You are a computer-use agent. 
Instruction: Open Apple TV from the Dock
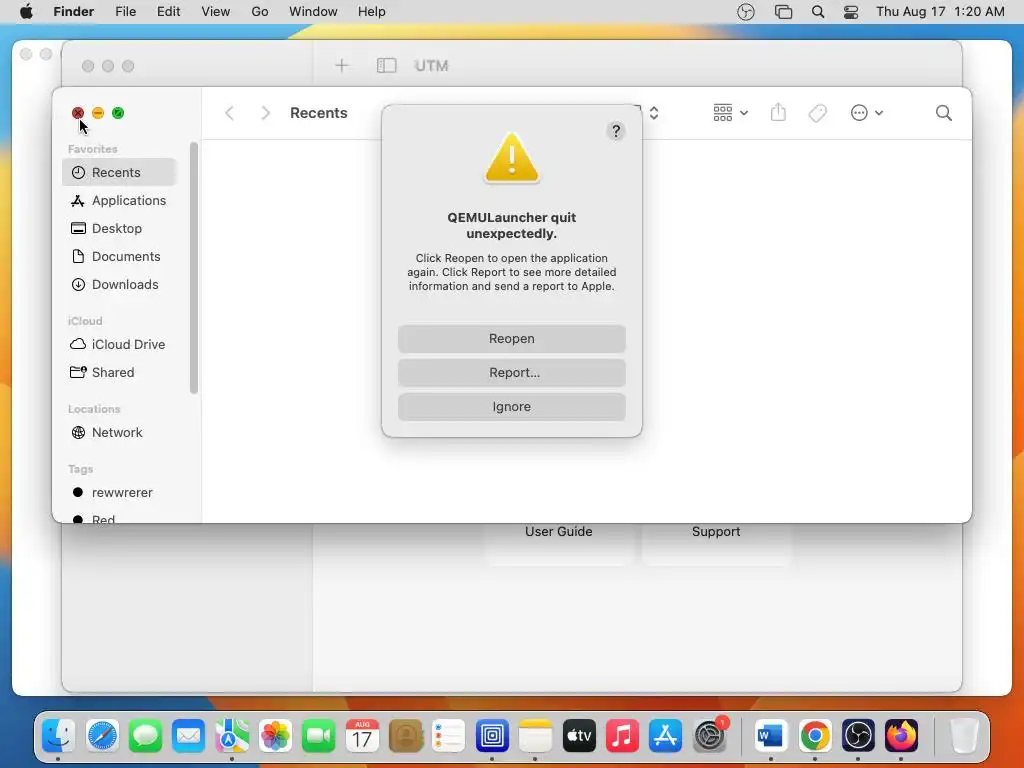pos(579,737)
